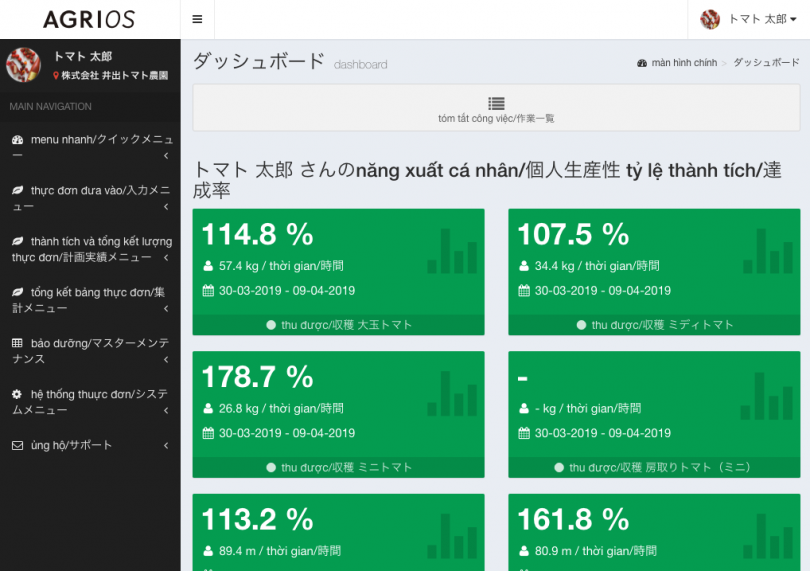Click bar chart icon in 107.5 % card
This screenshot has width=810, height=571.
point(768,251)
